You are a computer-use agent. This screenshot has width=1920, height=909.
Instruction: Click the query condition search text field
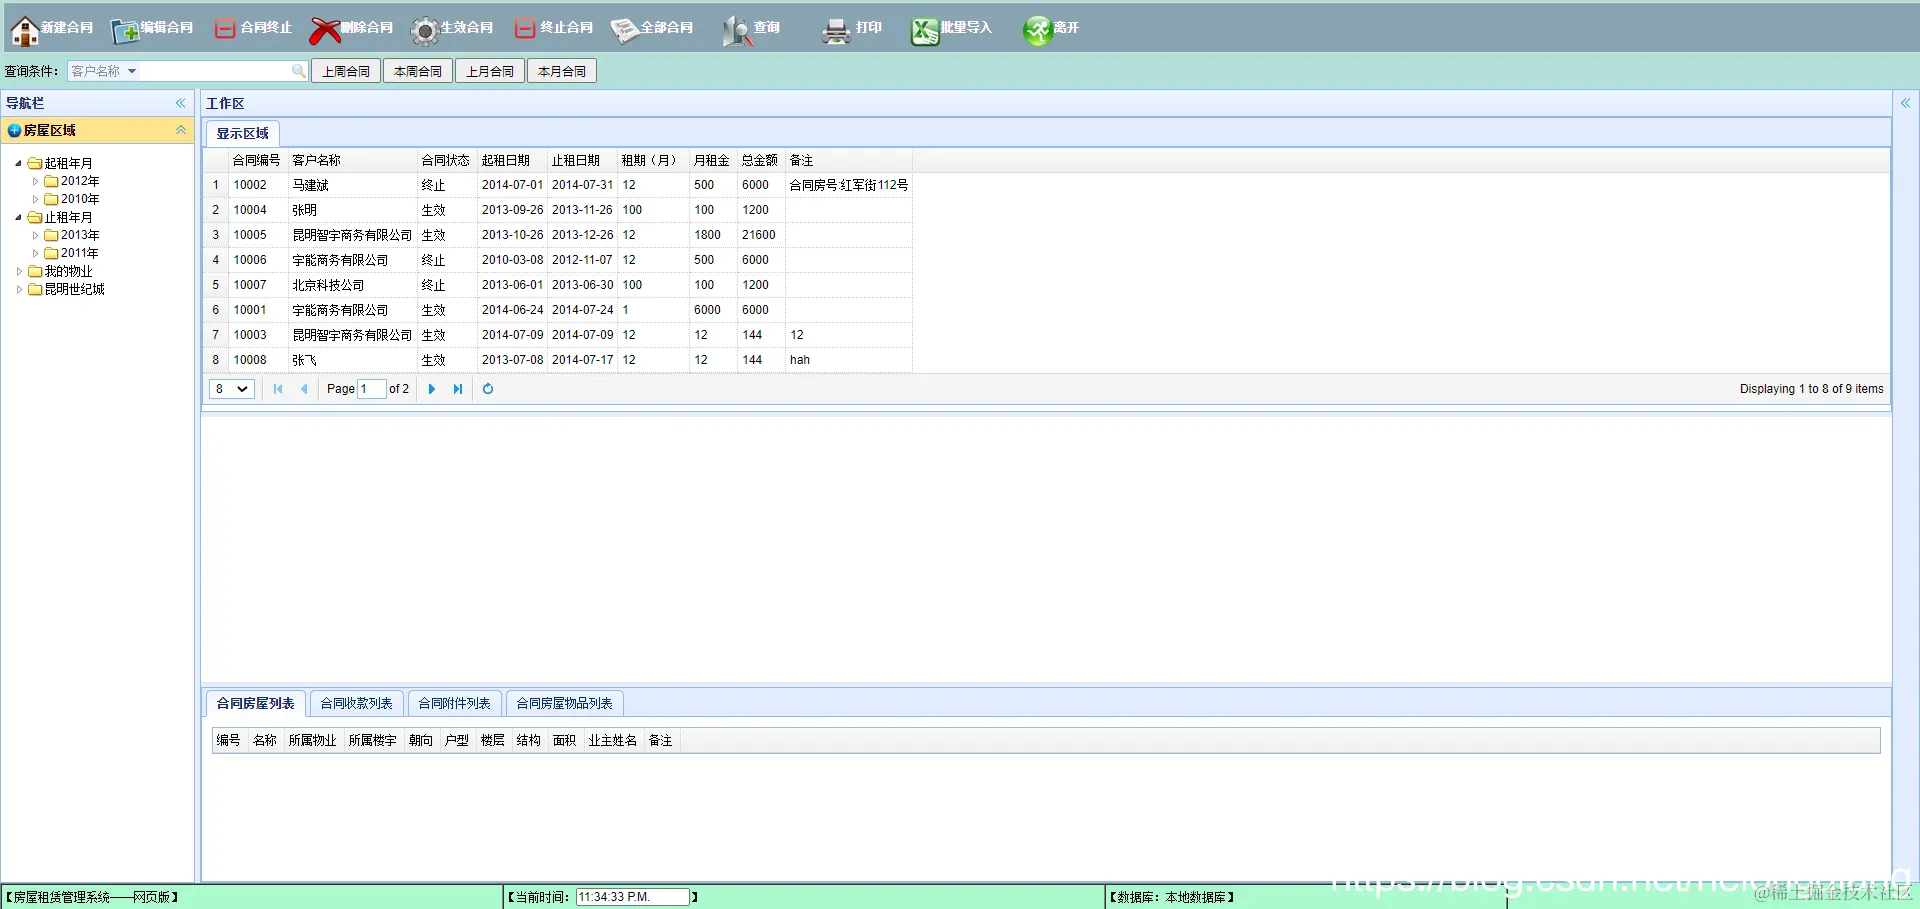[x=215, y=71]
